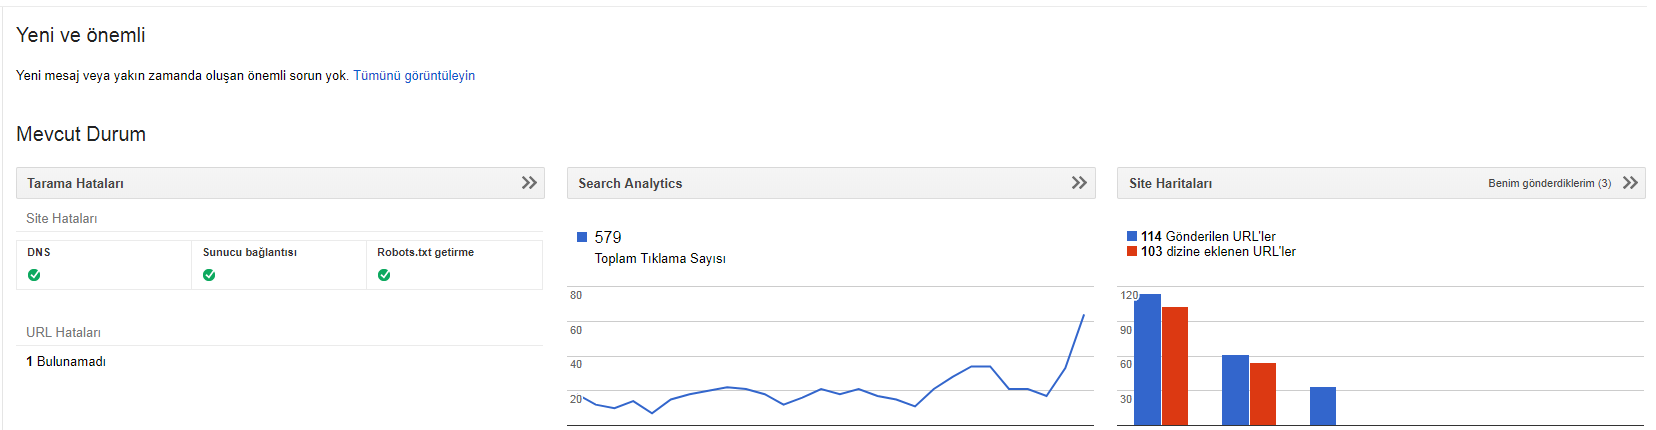
Task: Select the Sunucu bağlantısı cell
Action: [x=279, y=265]
